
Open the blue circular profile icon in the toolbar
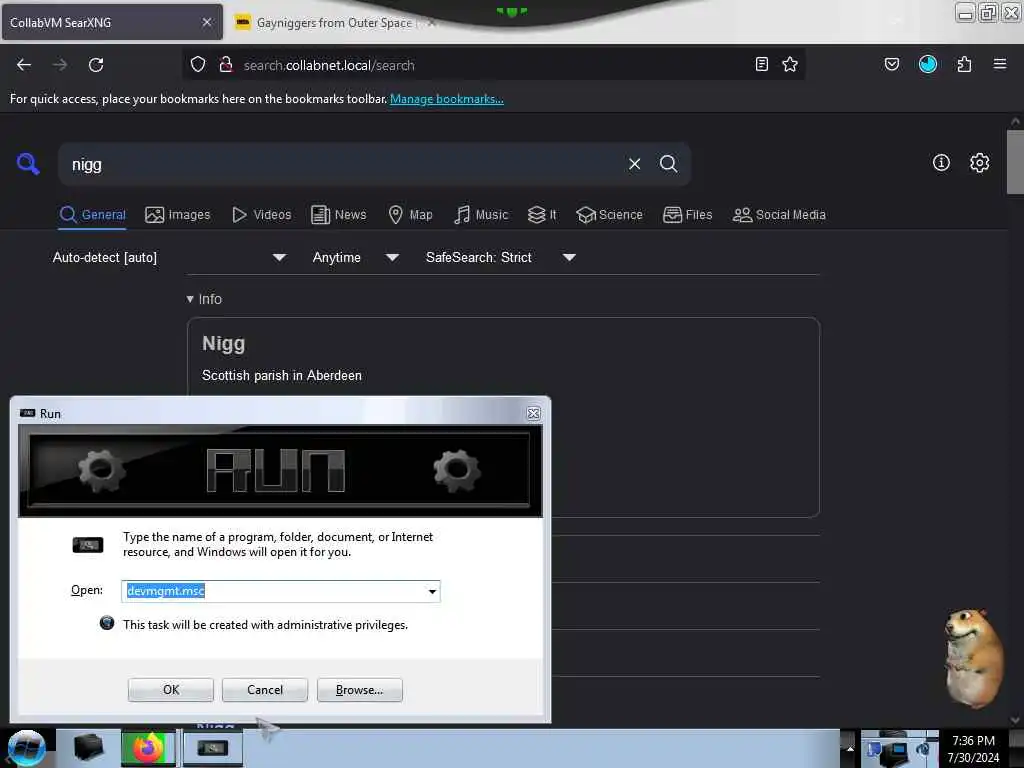(927, 64)
